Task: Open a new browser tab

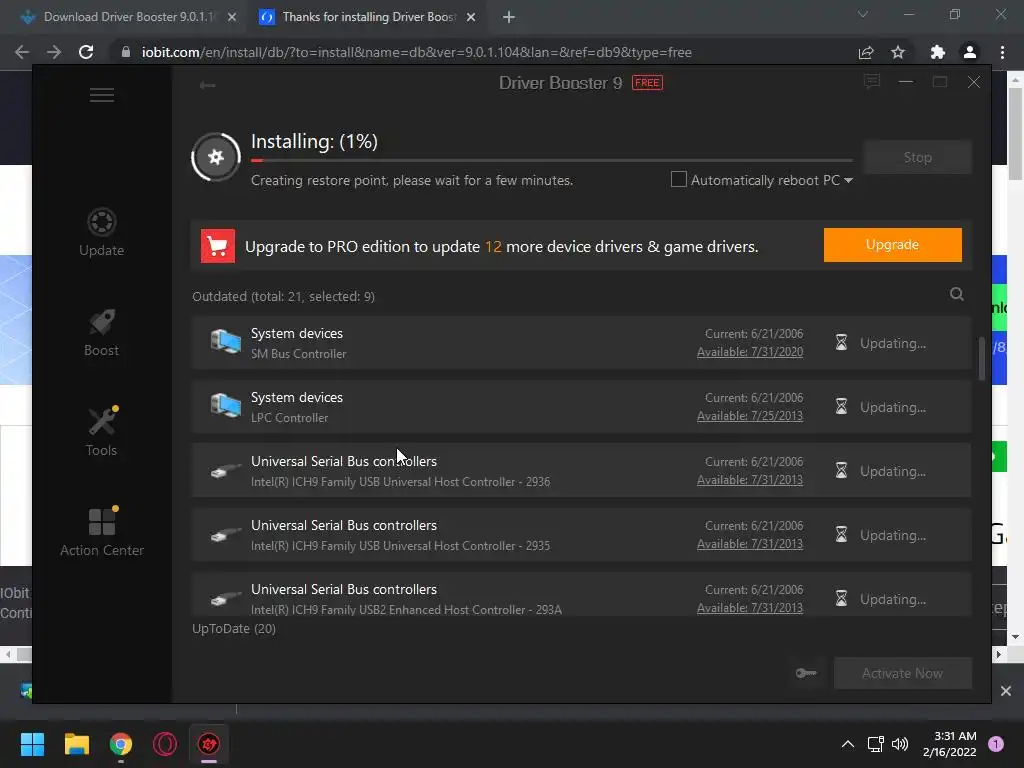Action: (x=509, y=17)
